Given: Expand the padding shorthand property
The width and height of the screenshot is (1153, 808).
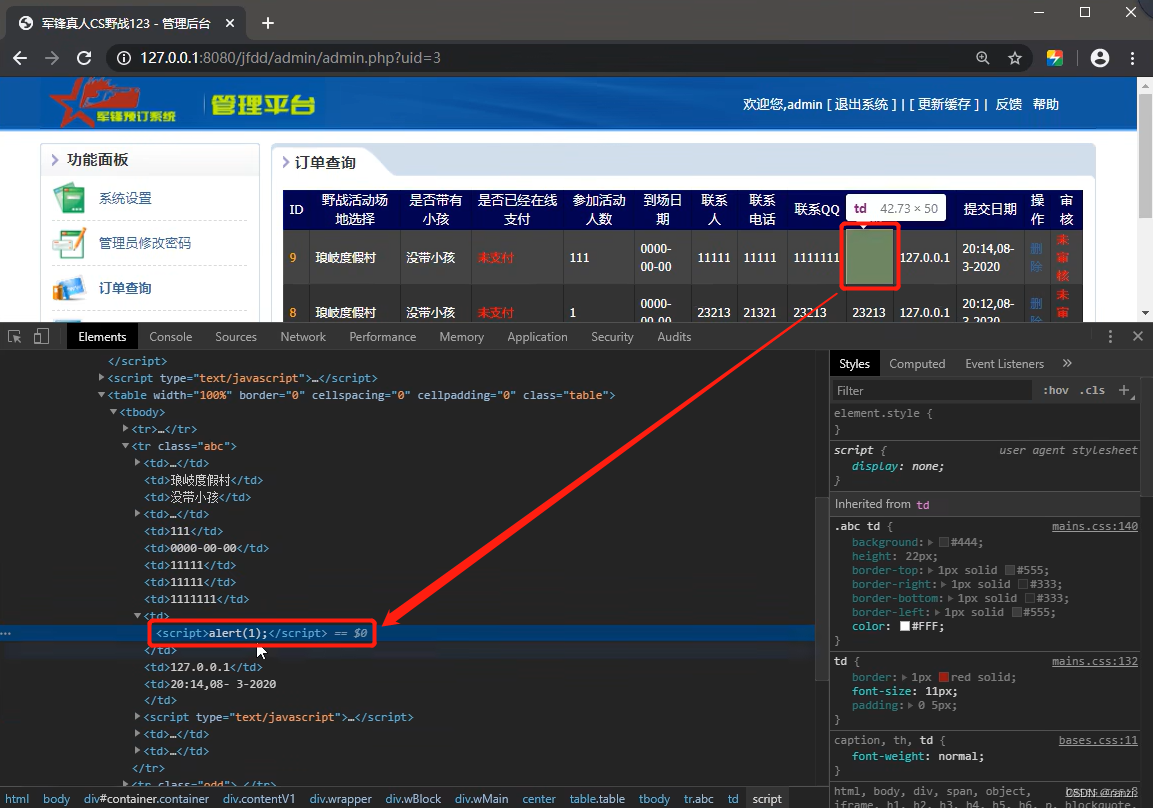Looking at the screenshot, I should (910, 706).
